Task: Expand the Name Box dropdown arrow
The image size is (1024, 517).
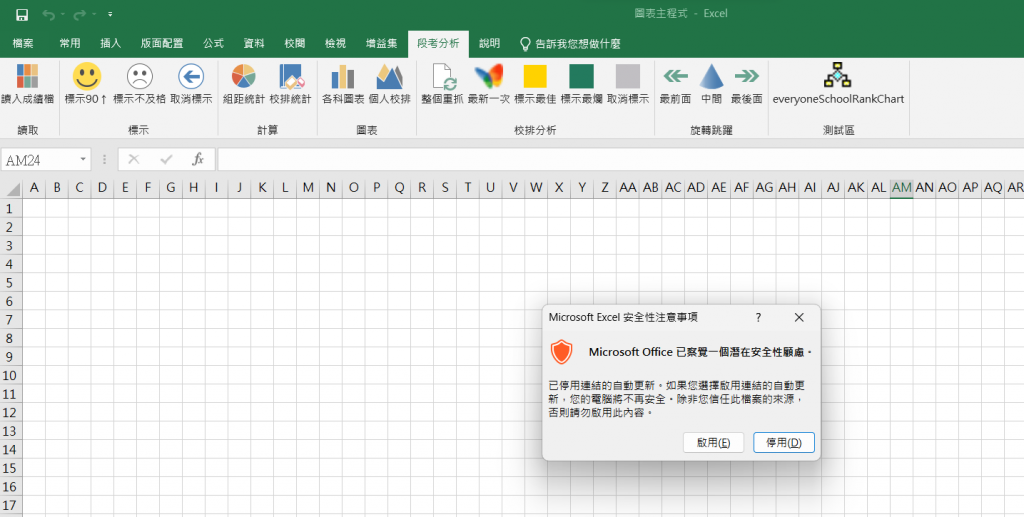Action: tap(83, 160)
